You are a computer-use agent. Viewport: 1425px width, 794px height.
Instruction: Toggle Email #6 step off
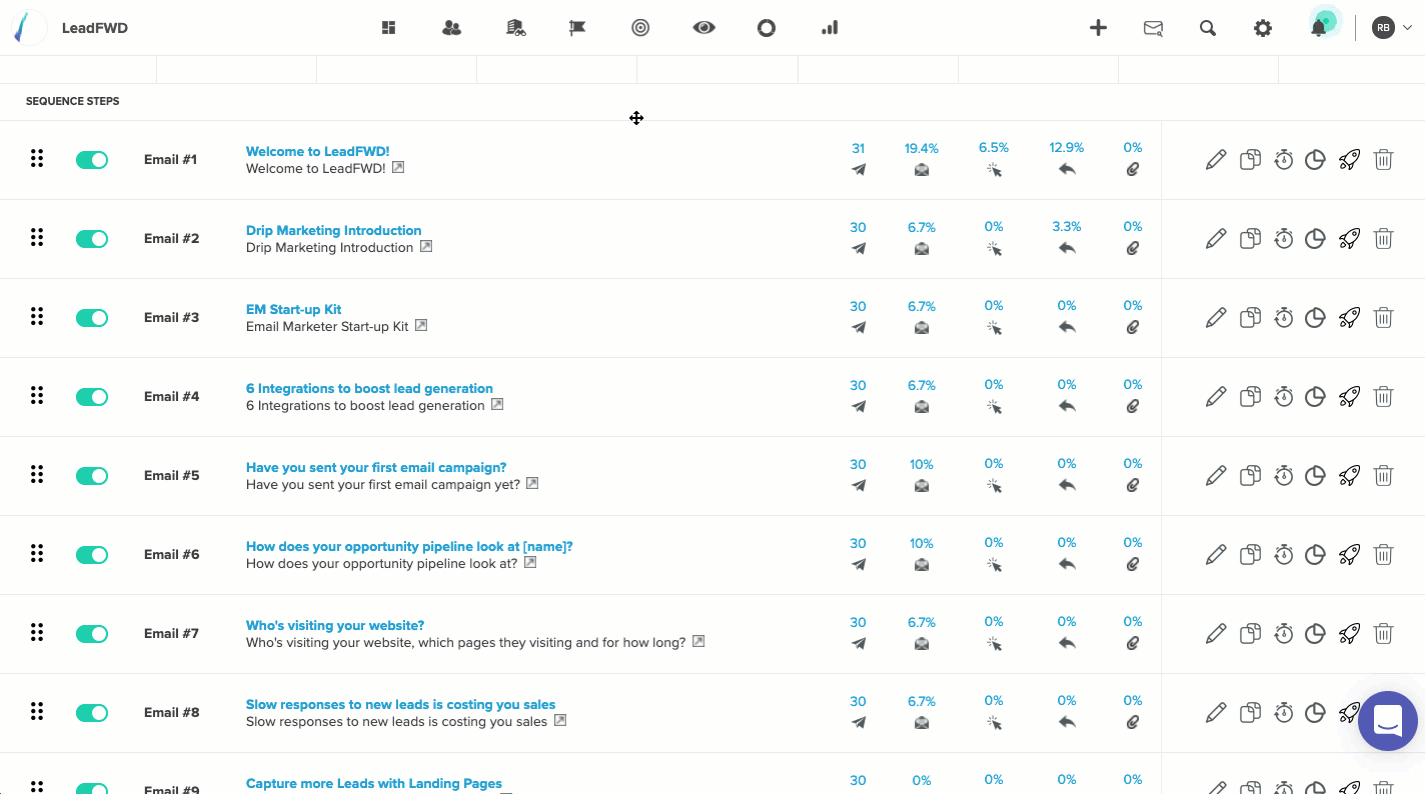tap(92, 555)
